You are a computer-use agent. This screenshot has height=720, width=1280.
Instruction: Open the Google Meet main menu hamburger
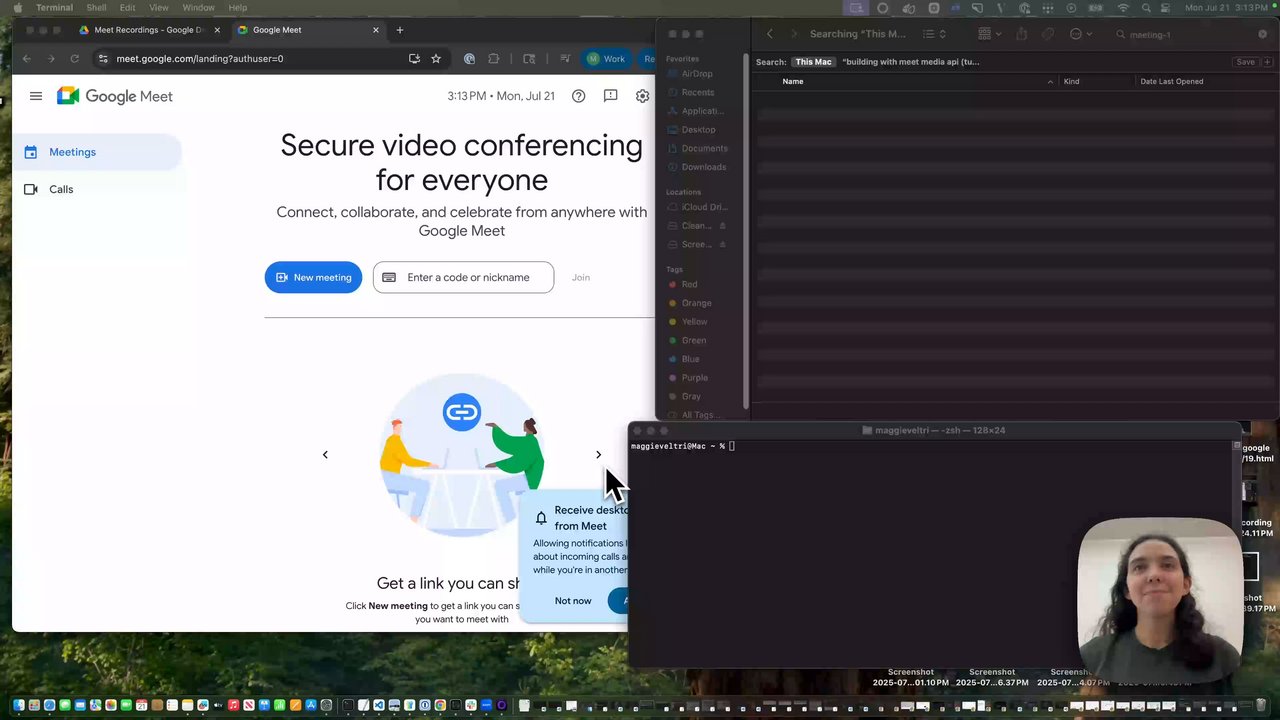36,96
